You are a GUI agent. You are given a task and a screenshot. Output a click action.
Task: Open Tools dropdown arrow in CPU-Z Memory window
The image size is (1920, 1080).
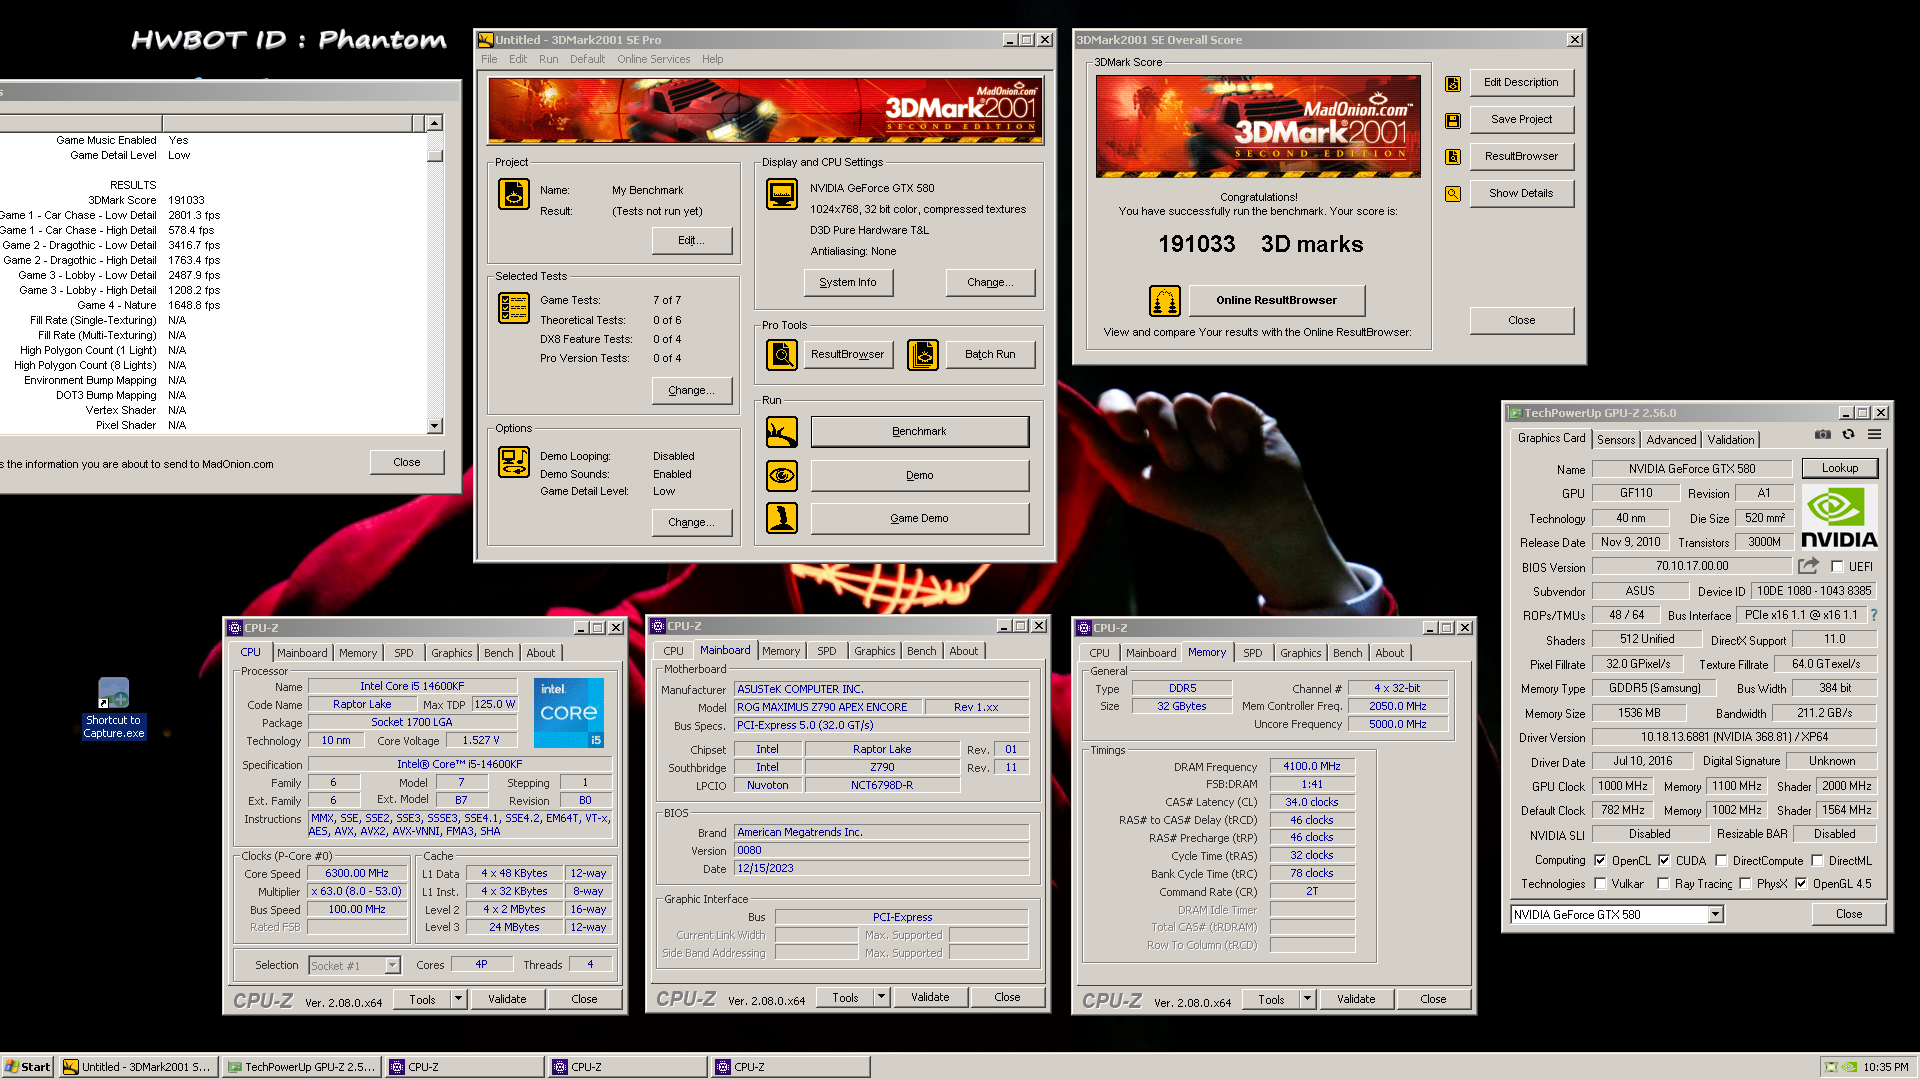(1307, 998)
